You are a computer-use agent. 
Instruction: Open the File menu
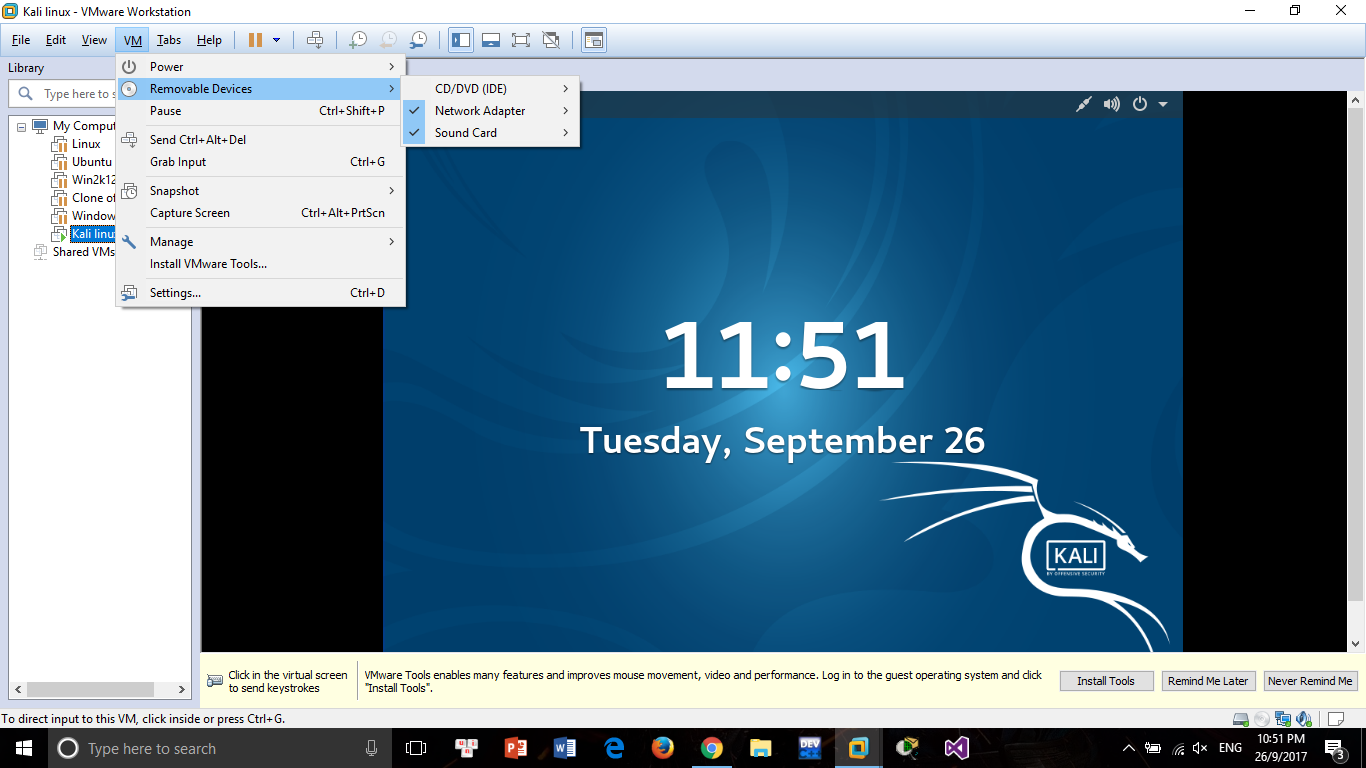tap(21, 40)
